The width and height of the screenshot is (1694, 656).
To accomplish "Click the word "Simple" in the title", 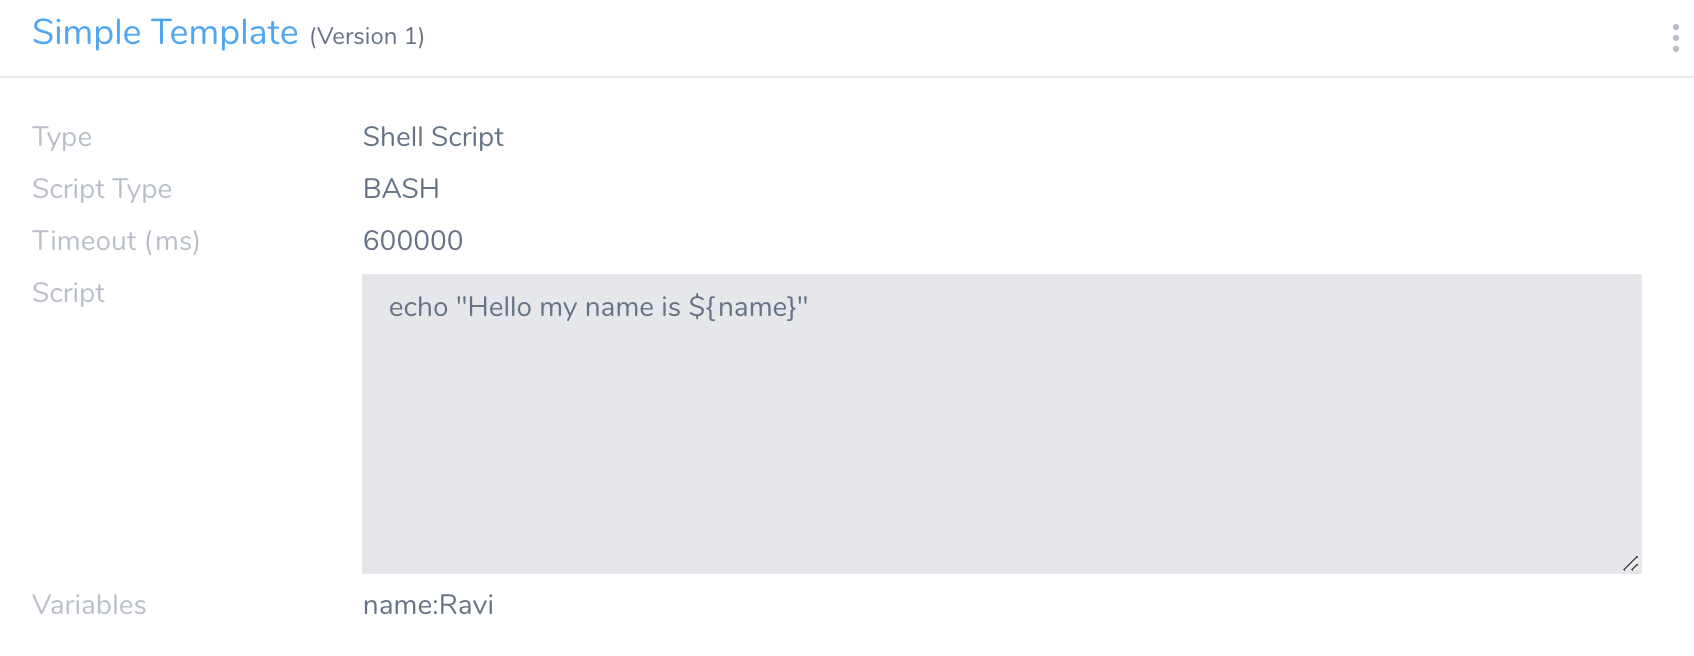I will click(x=87, y=33).
